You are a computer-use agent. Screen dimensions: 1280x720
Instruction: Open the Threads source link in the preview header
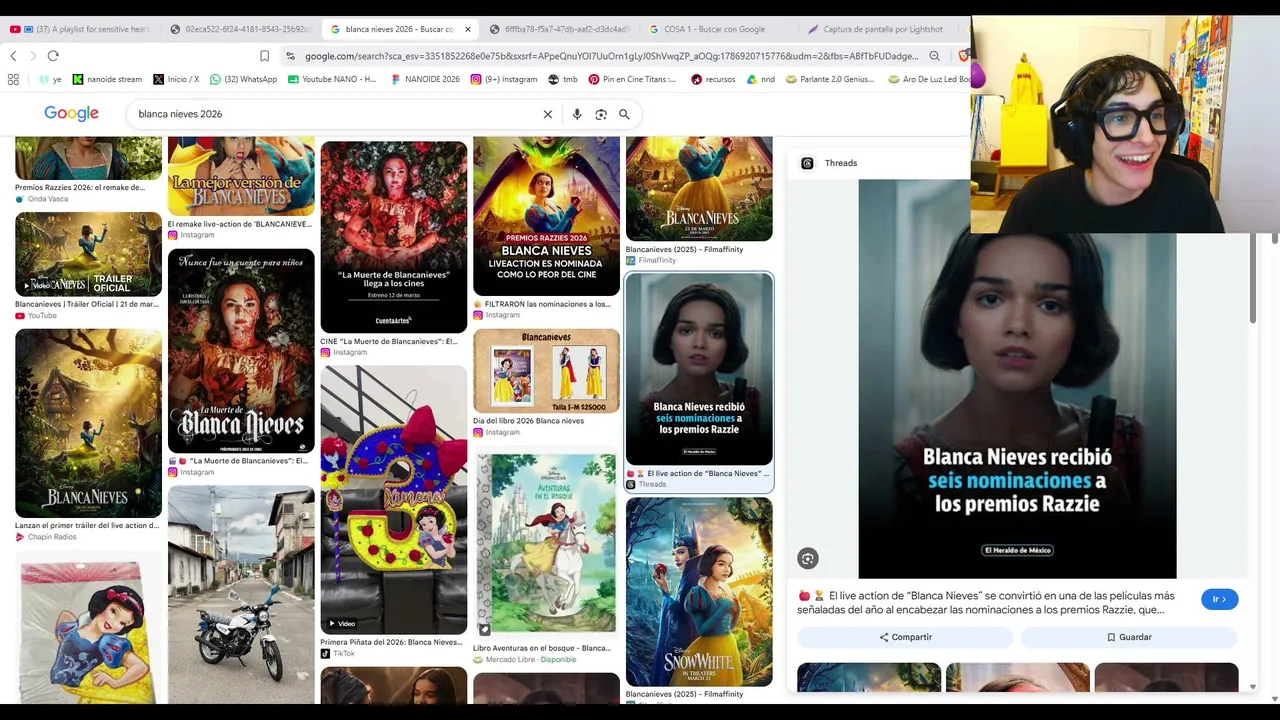[830, 163]
